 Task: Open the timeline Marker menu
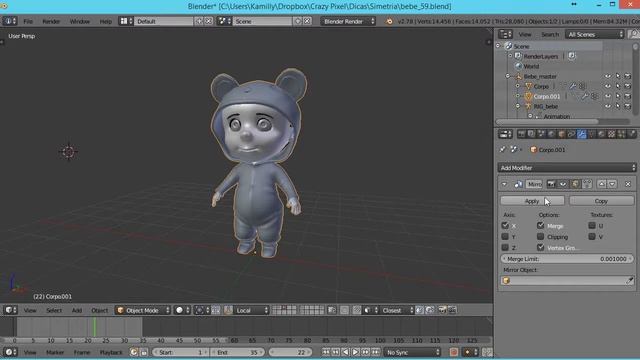pos(55,352)
